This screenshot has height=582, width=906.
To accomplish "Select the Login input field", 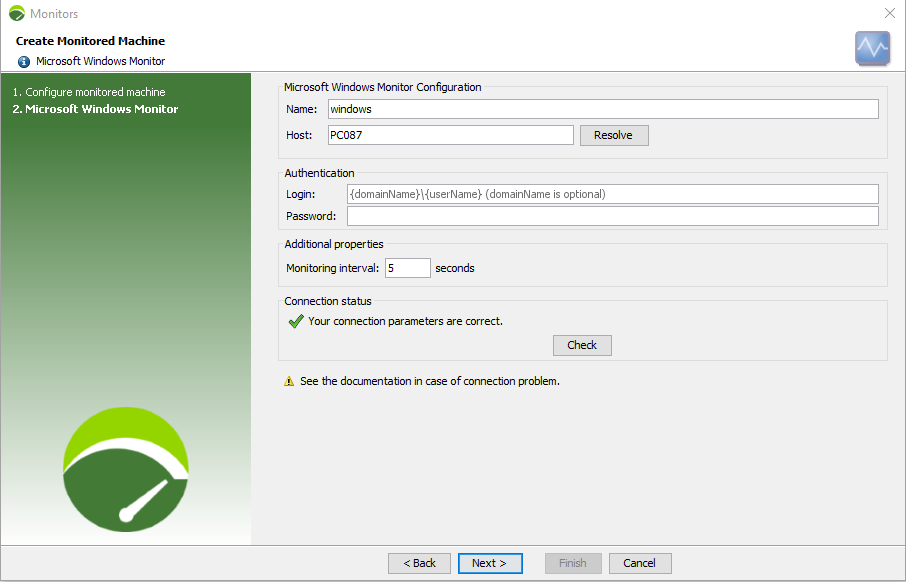I will (x=612, y=194).
